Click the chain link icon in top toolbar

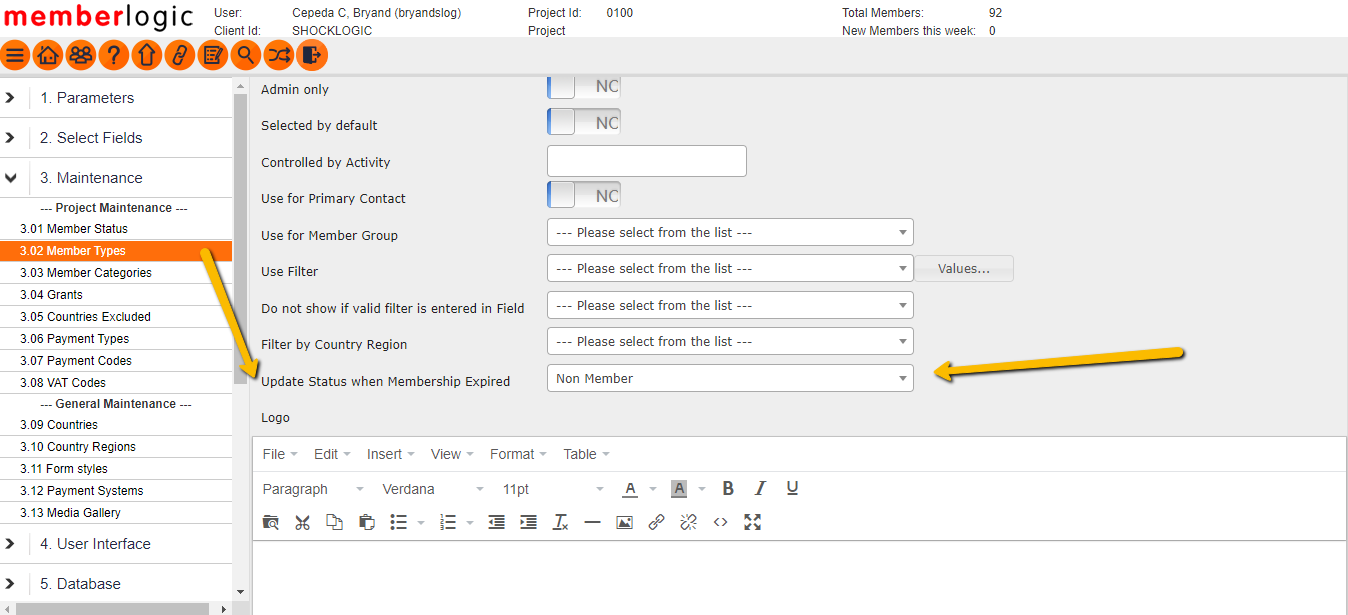(180, 55)
